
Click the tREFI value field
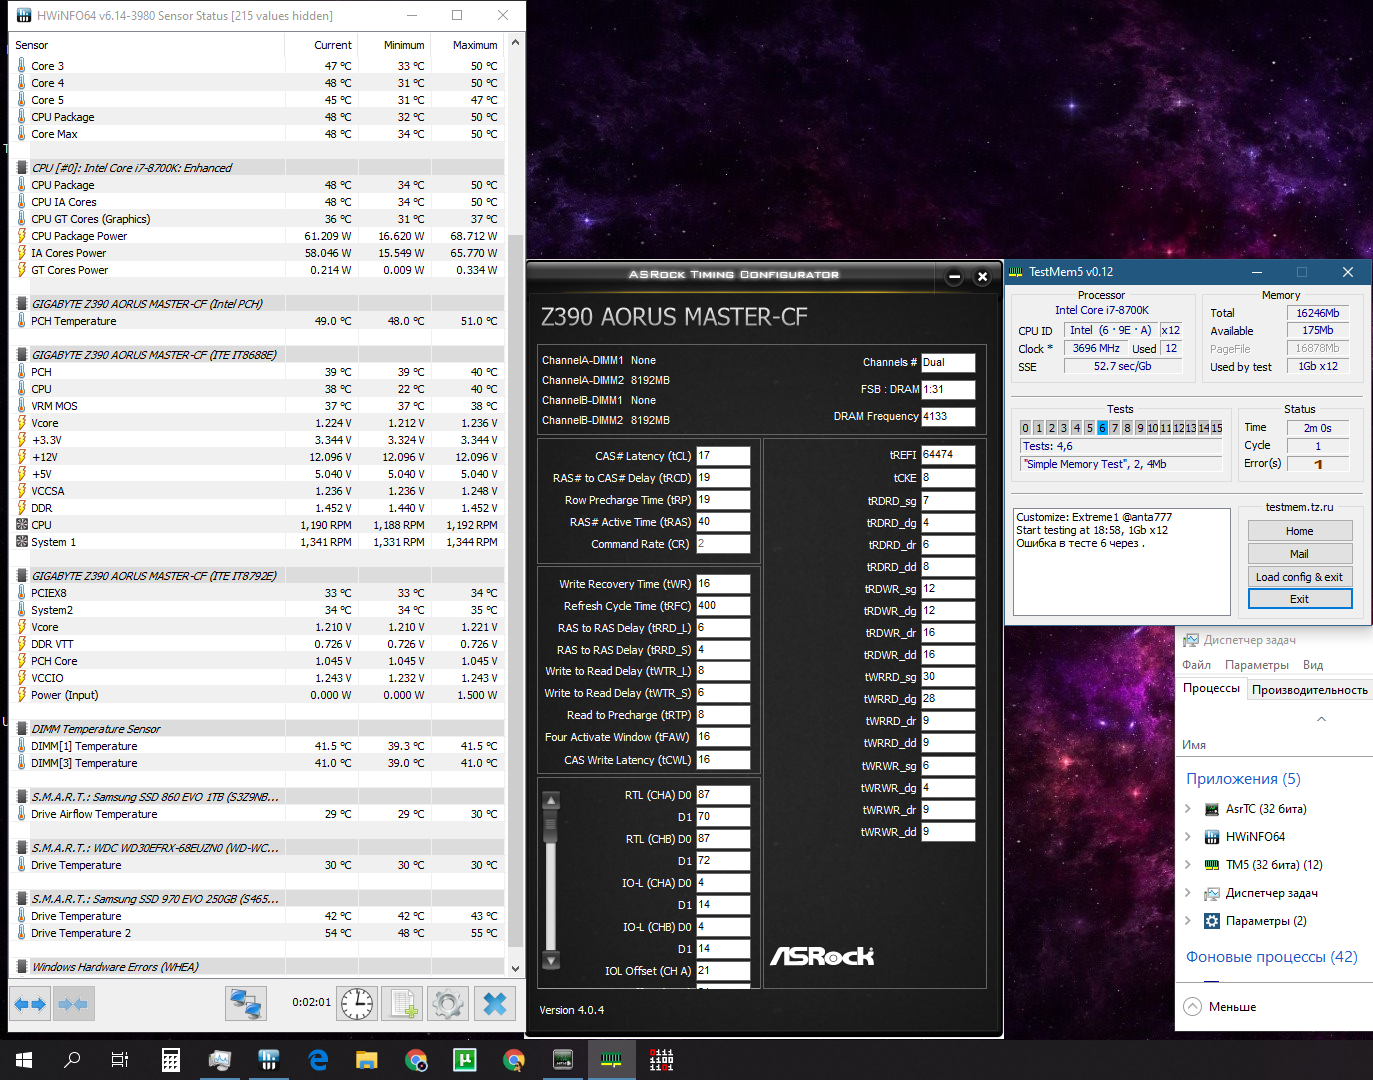[948, 455]
